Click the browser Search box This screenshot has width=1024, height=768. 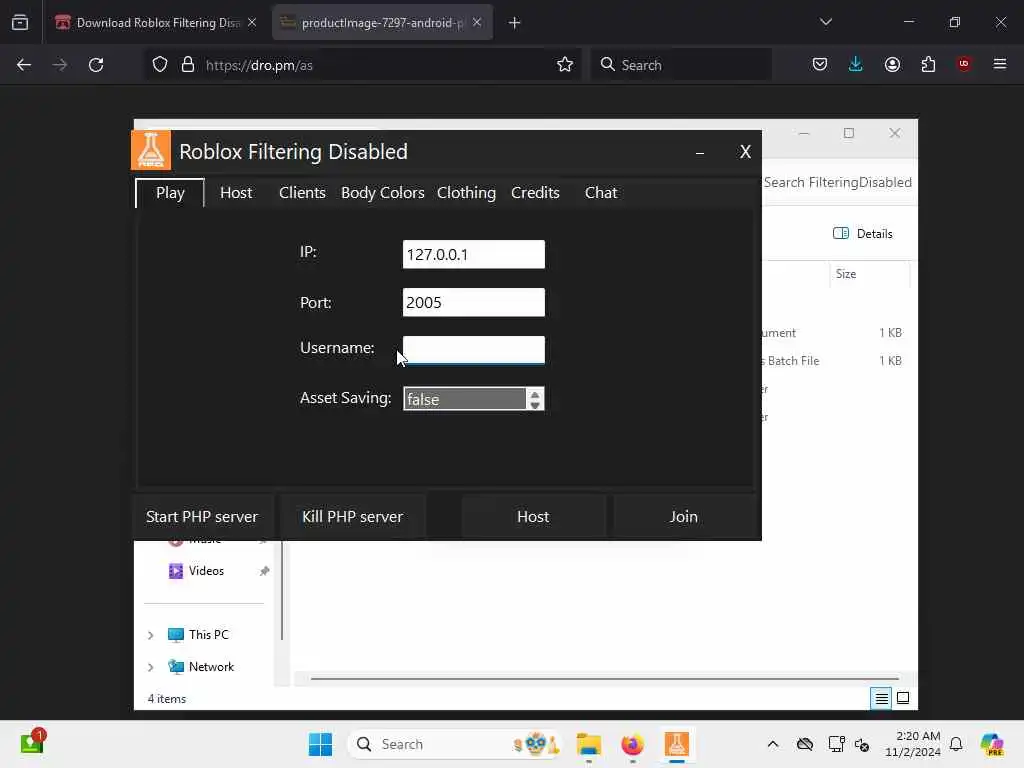(x=681, y=65)
